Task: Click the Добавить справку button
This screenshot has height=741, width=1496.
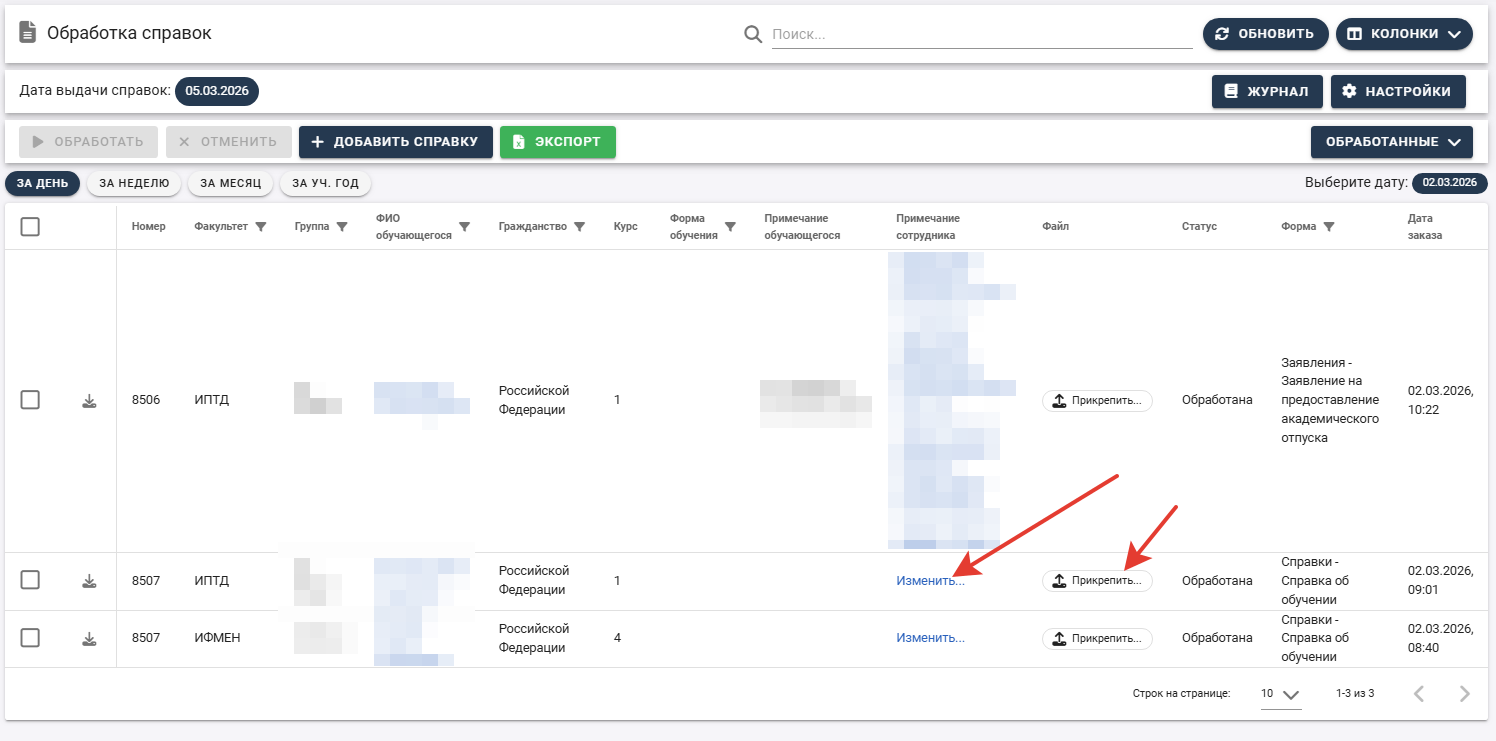Action: click(x=395, y=142)
